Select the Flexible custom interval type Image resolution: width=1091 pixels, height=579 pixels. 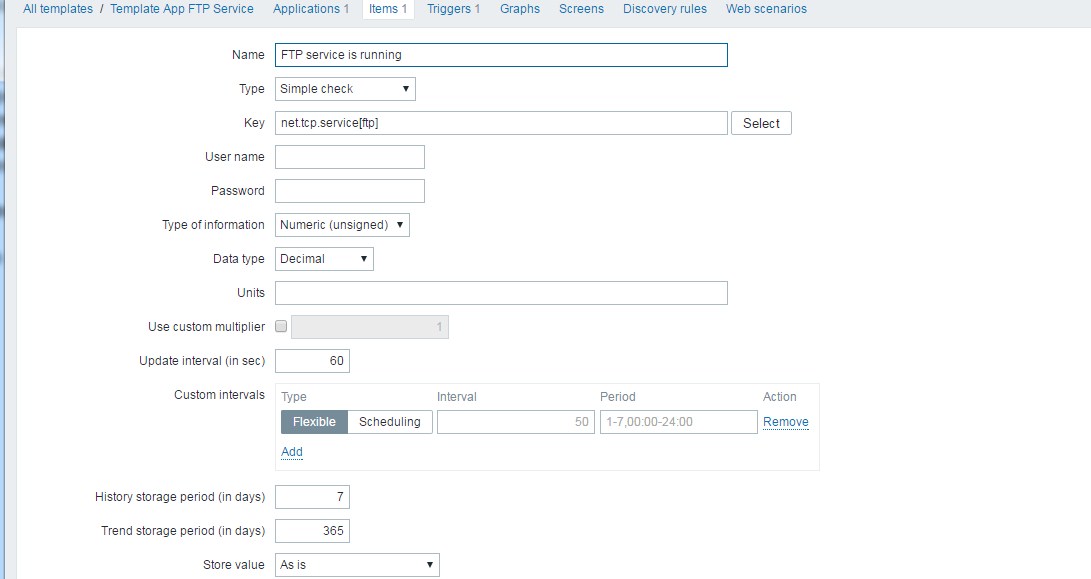click(x=314, y=422)
